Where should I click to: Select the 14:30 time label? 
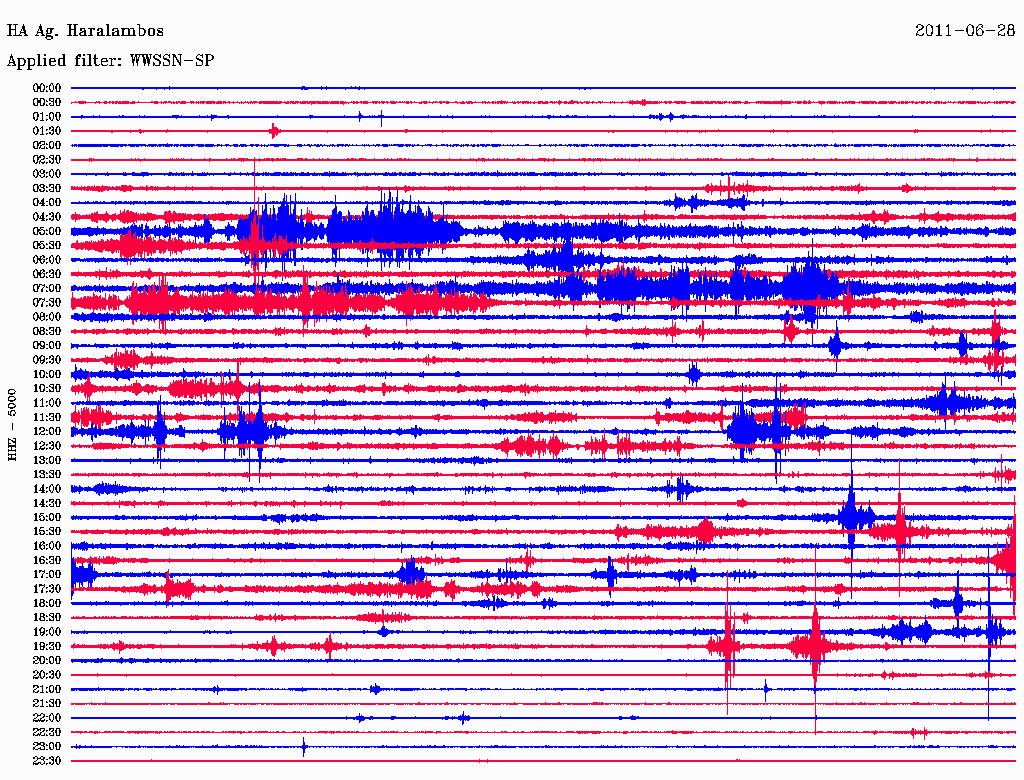[47, 504]
